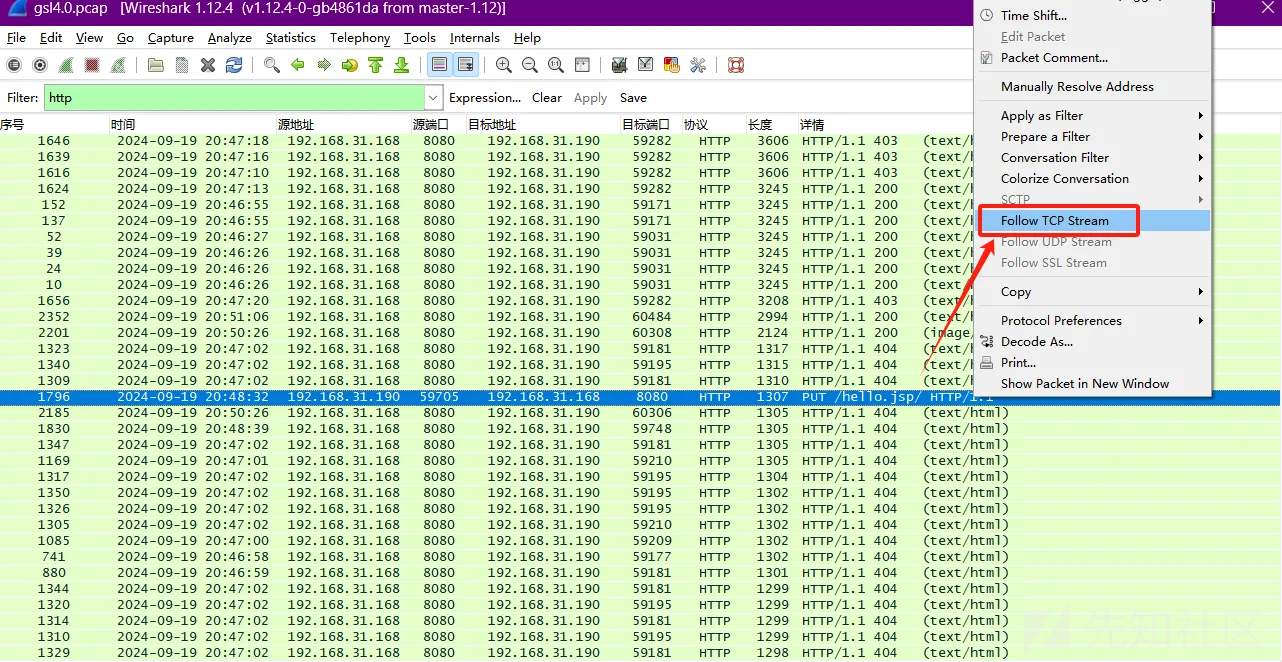The height and width of the screenshot is (662, 1282).
Task: Open the Statistics menu
Action: 291,38
